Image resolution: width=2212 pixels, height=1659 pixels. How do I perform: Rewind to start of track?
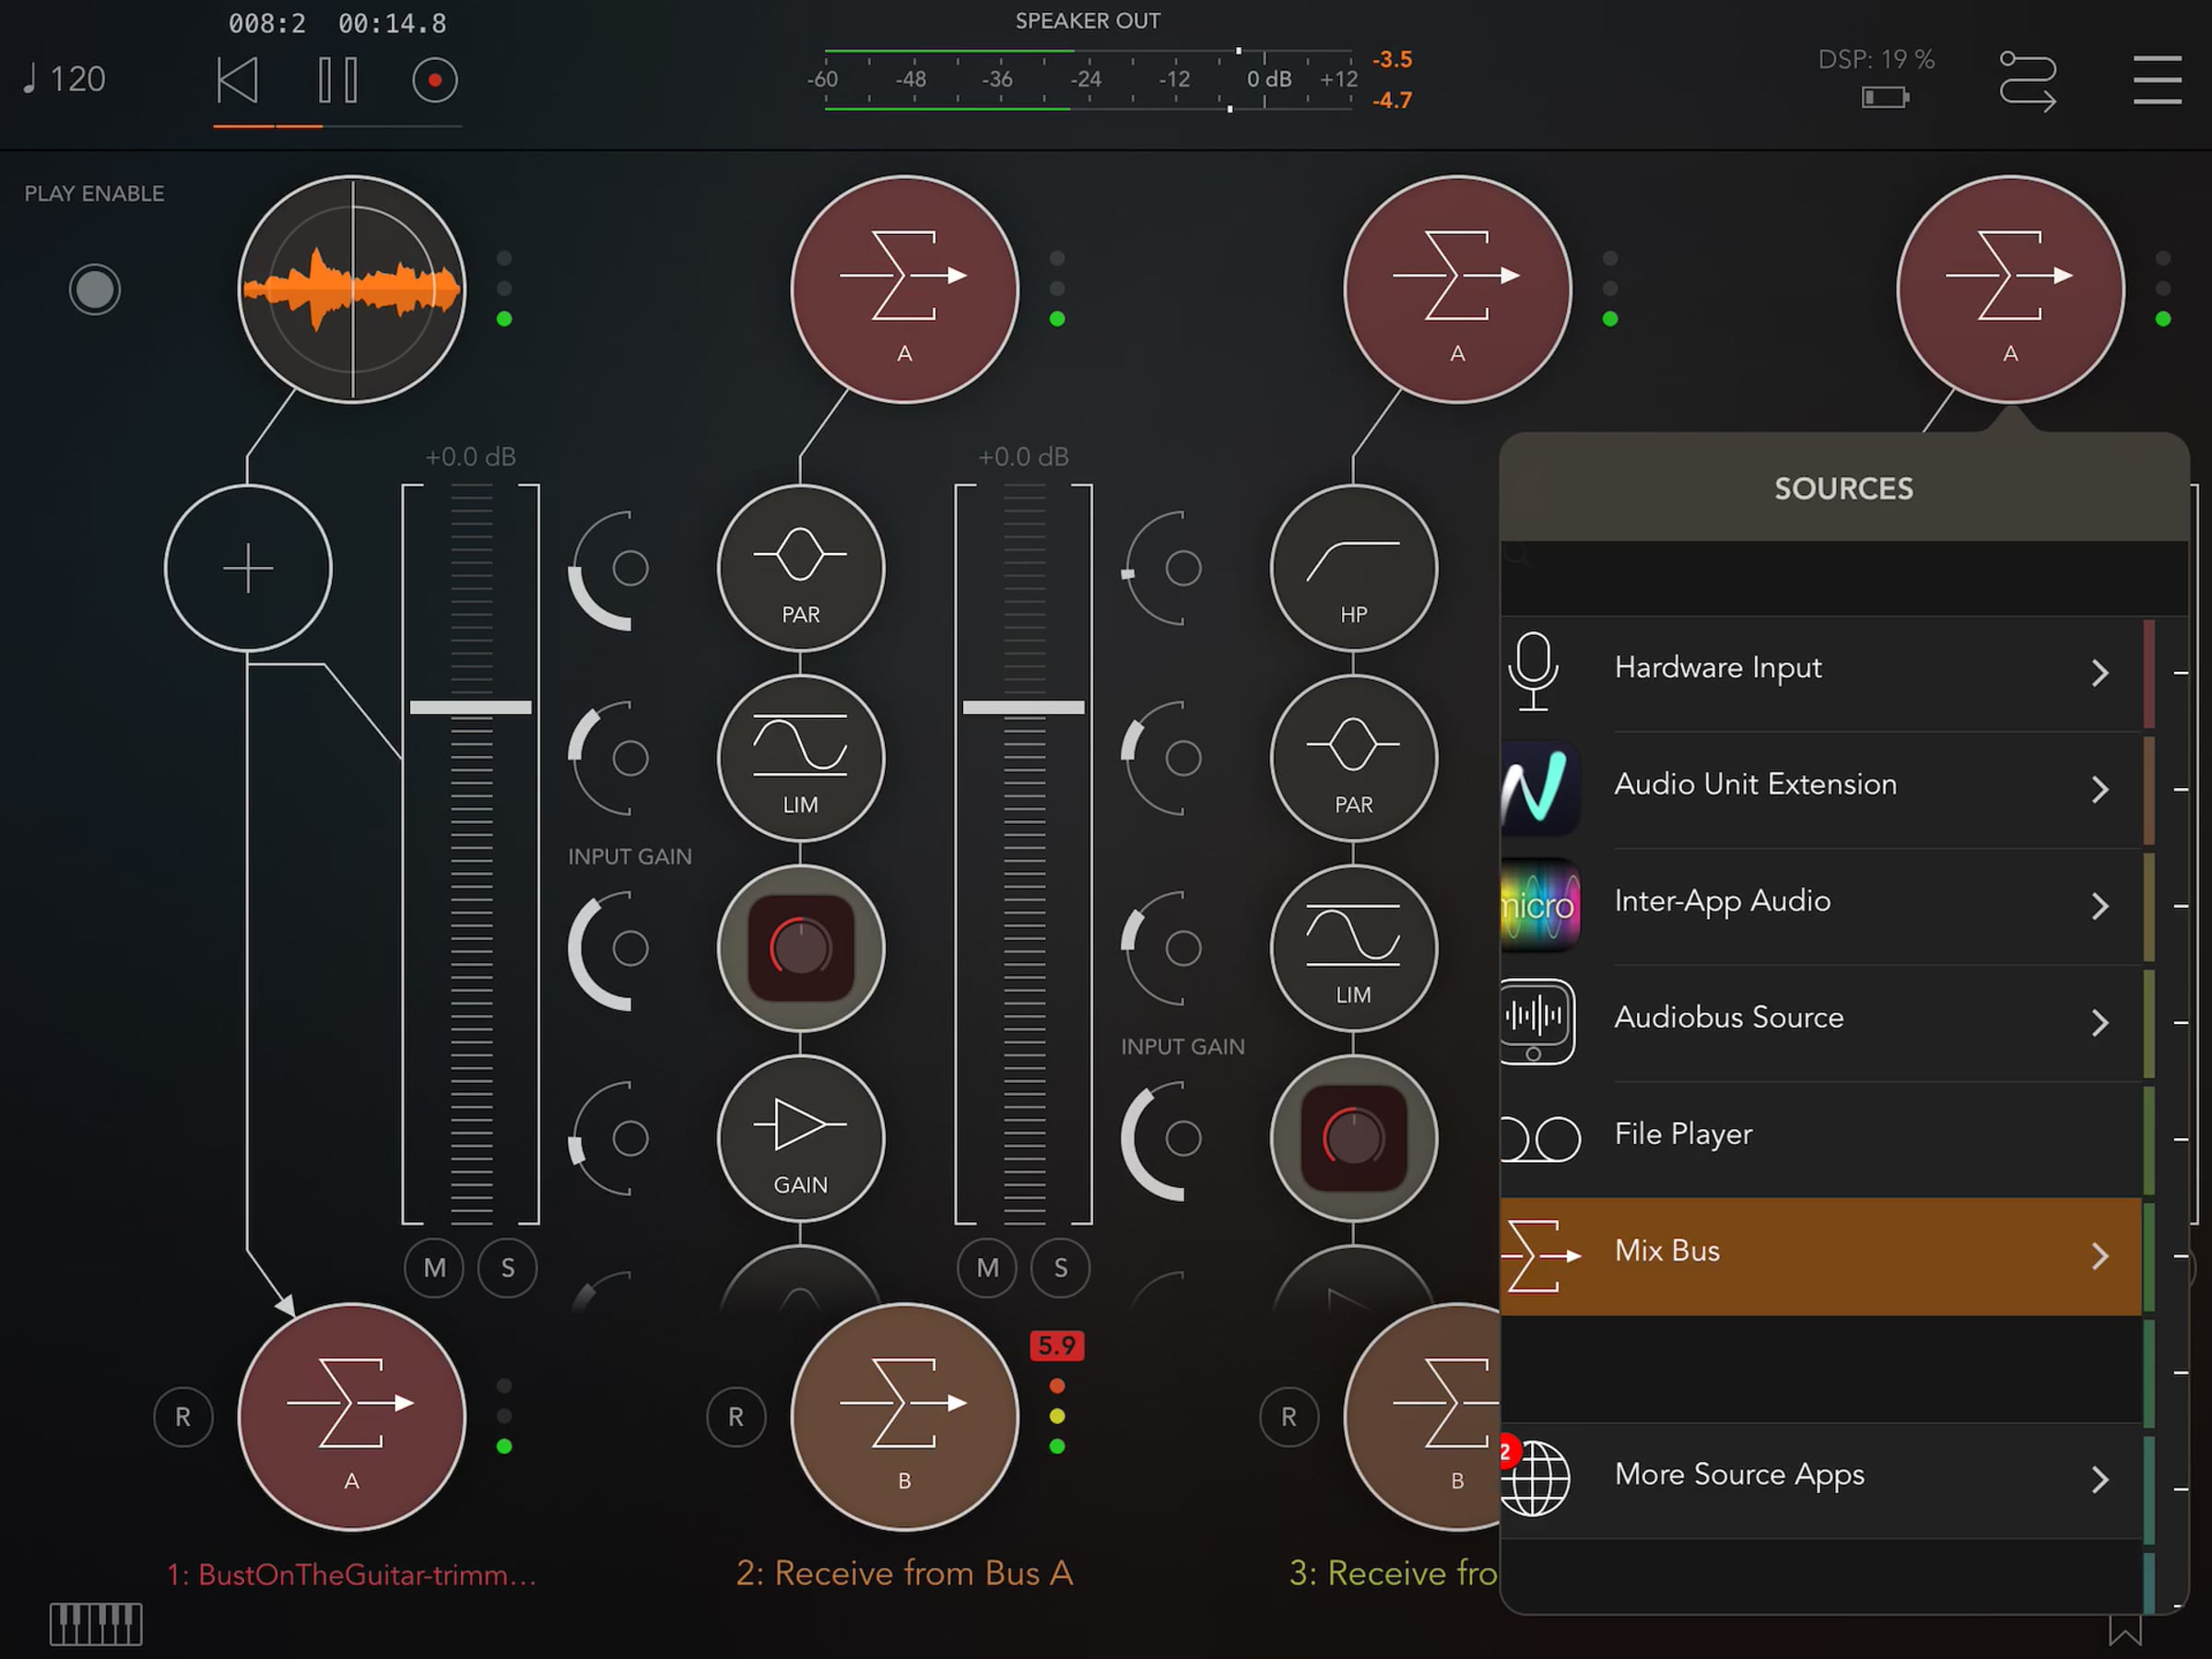tap(237, 80)
